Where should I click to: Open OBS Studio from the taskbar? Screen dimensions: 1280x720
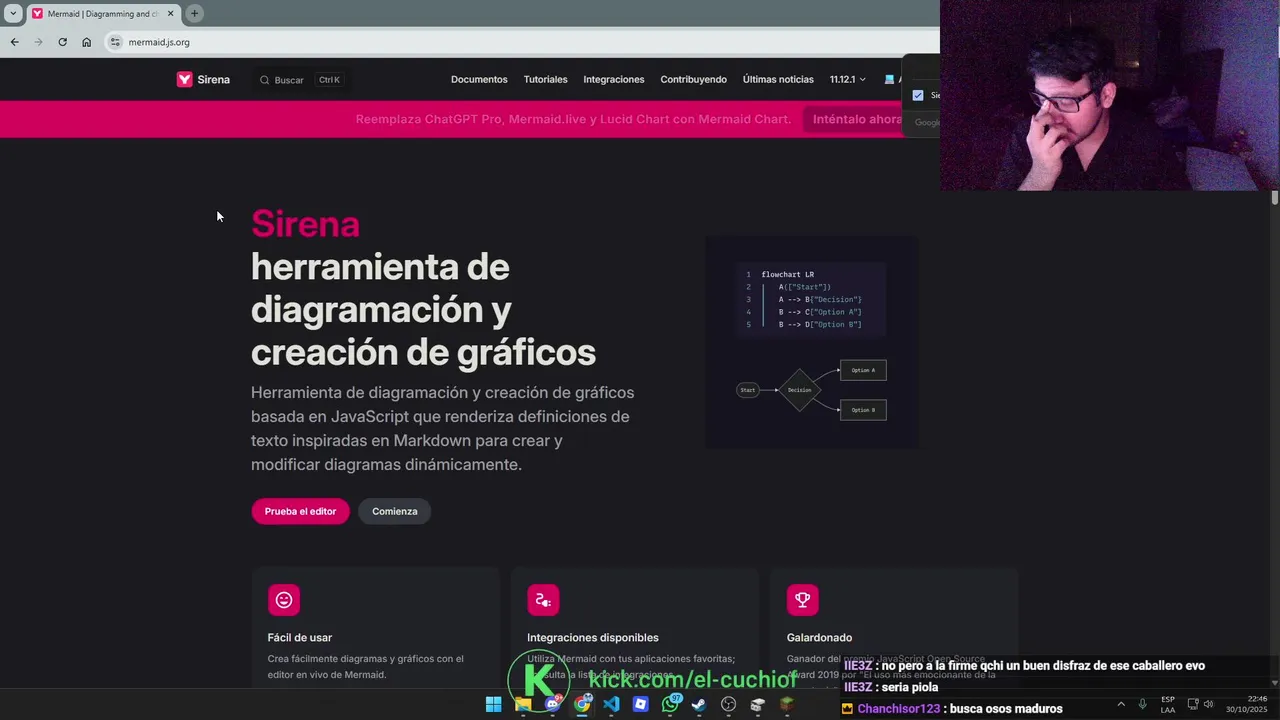coord(728,704)
